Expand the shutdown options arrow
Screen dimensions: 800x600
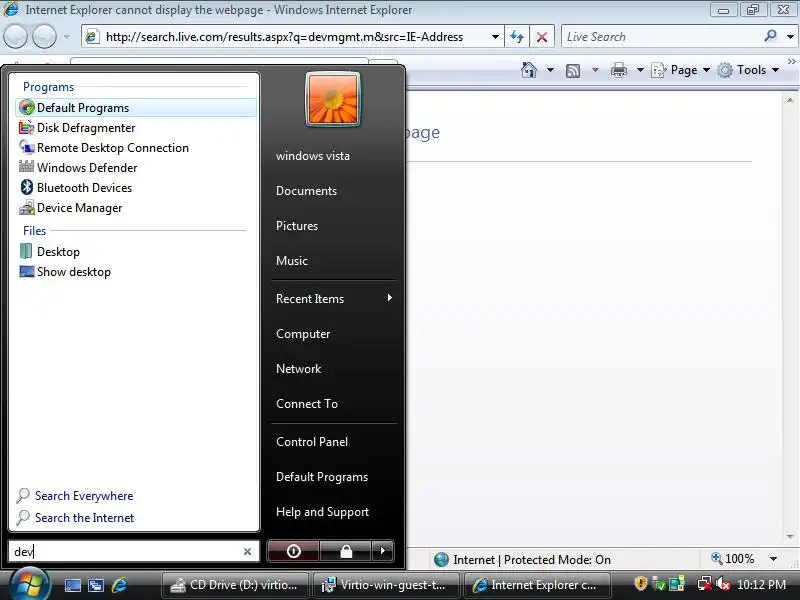pyautogui.click(x=383, y=551)
